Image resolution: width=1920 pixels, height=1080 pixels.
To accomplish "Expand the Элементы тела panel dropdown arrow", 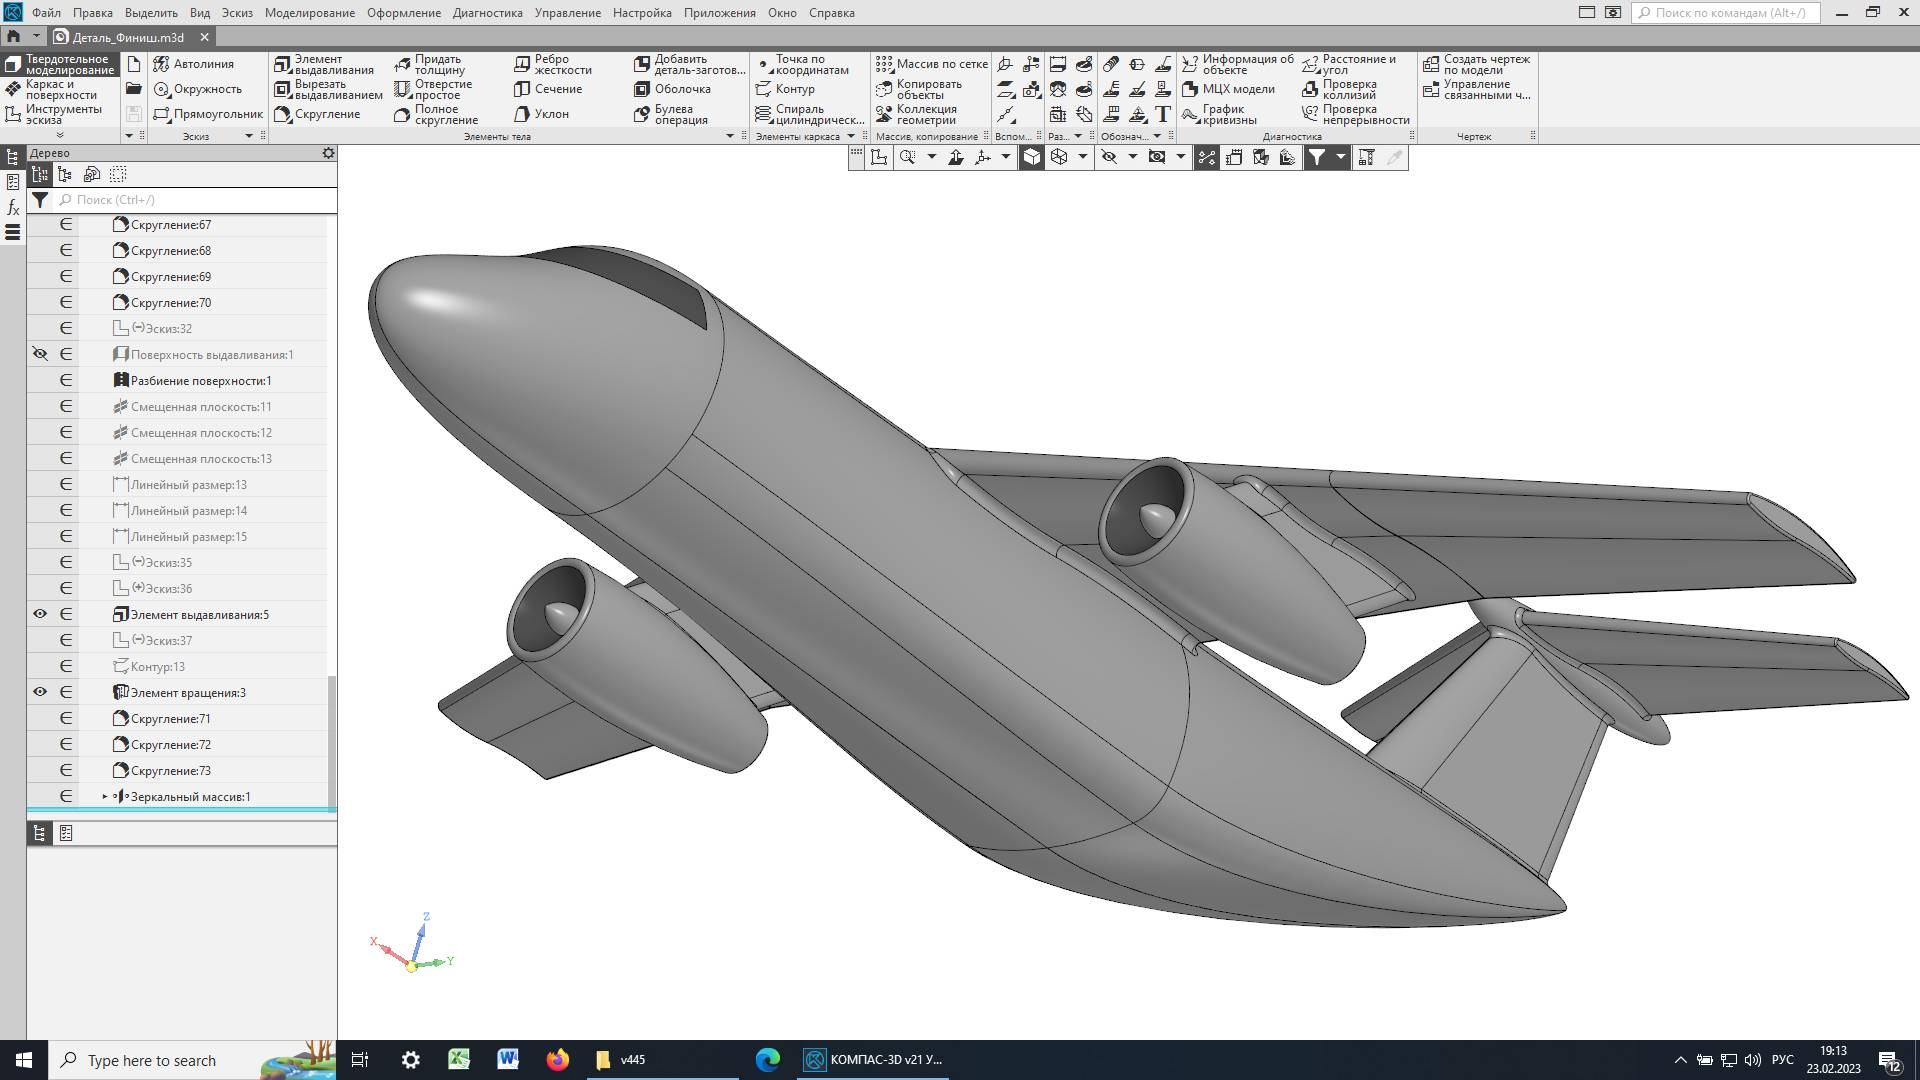I will [x=730, y=136].
